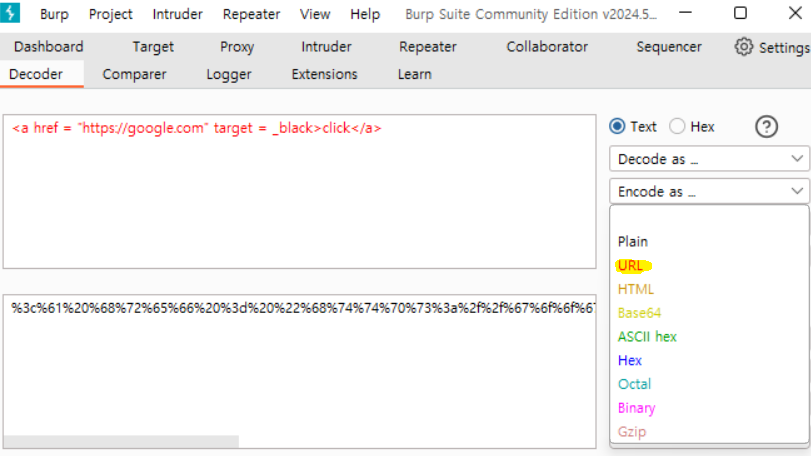The width and height of the screenshot is (811, 456).
Task: Switch to the Collaborator tab
Action: [547, 47]
